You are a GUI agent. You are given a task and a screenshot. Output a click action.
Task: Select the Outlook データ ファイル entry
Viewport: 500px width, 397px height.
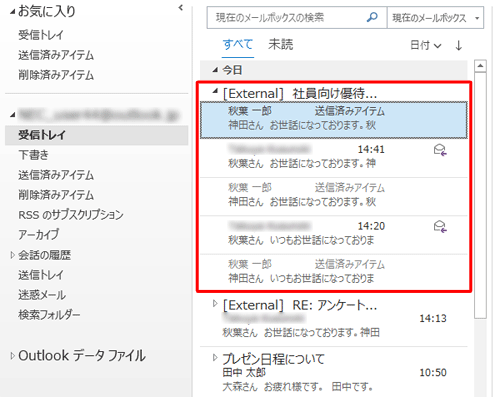[82, 356]
